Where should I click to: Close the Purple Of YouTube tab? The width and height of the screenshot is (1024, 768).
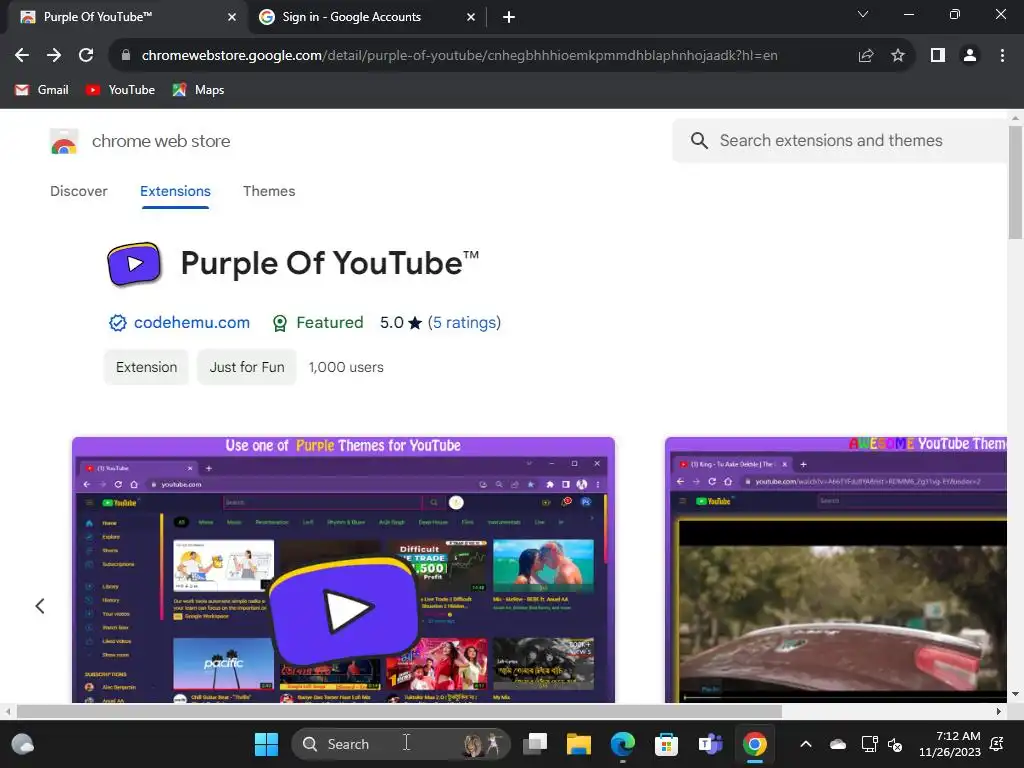pos(232,17)
